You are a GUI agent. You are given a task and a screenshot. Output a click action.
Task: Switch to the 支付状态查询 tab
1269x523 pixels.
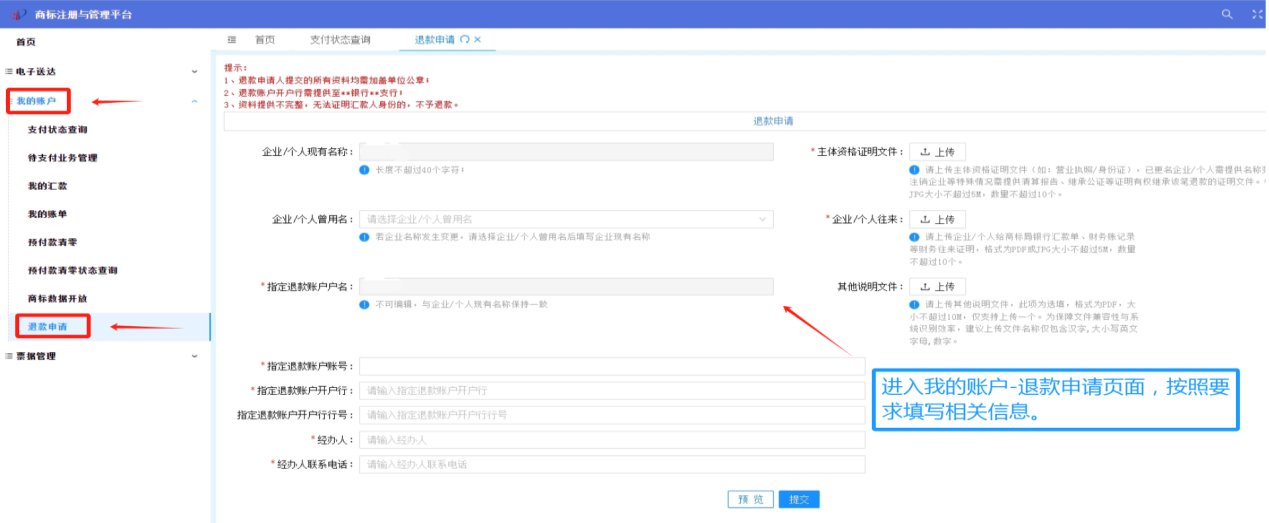click(x=340, y=40)
